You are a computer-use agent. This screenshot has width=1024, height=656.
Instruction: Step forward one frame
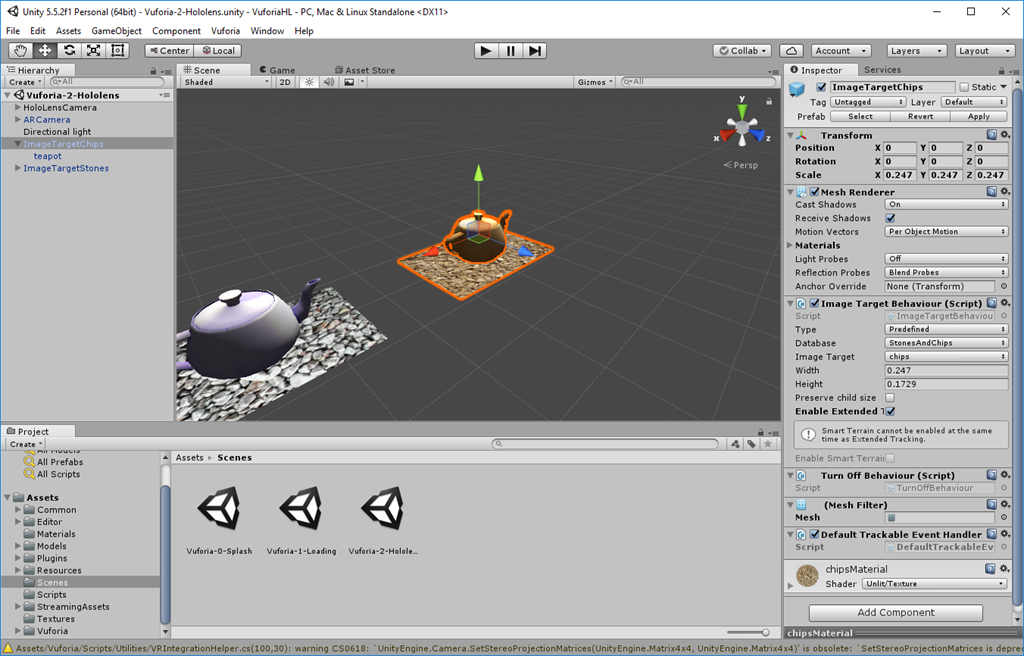(x=534, y=50)
